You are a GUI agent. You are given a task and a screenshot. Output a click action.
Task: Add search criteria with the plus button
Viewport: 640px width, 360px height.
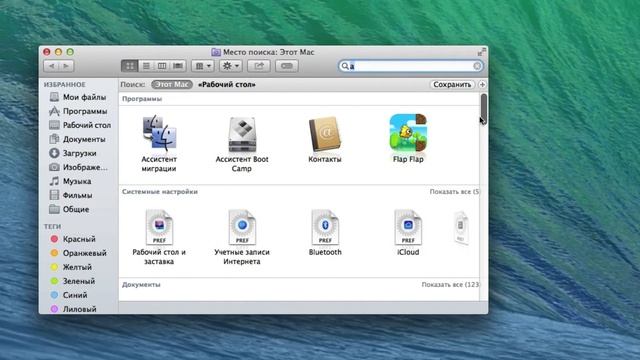pos(482,84)
